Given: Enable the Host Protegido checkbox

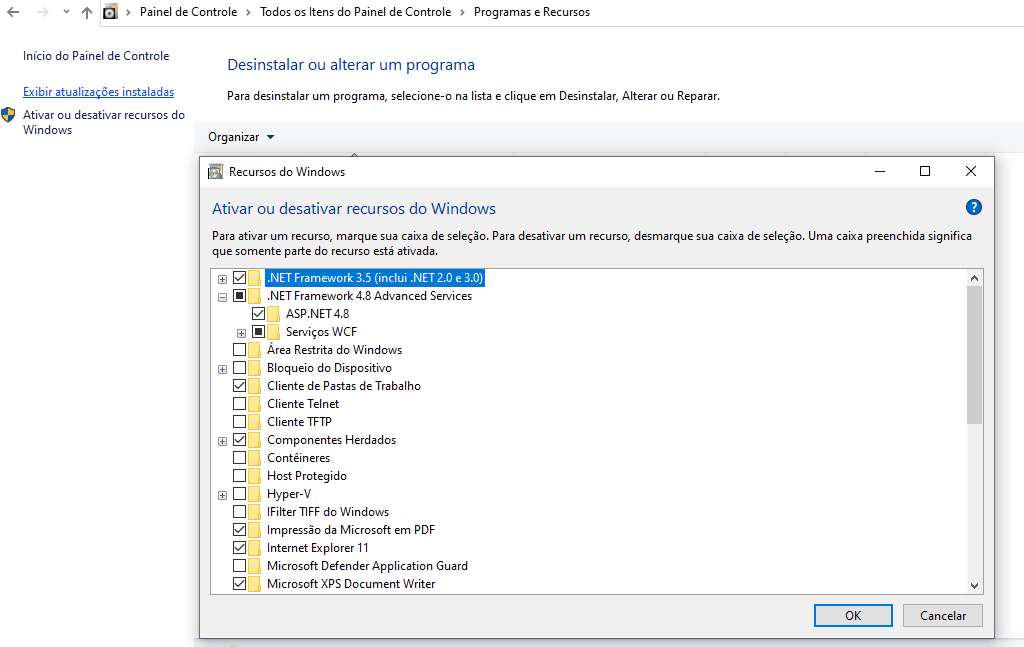Looking at the screenshot, I should (240, 476).
